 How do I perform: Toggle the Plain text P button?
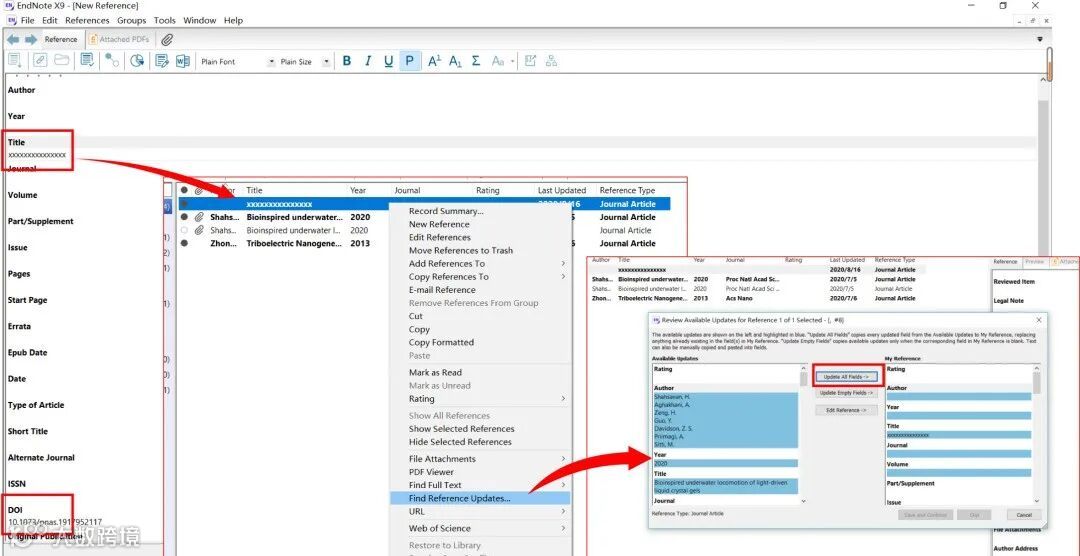410,61
